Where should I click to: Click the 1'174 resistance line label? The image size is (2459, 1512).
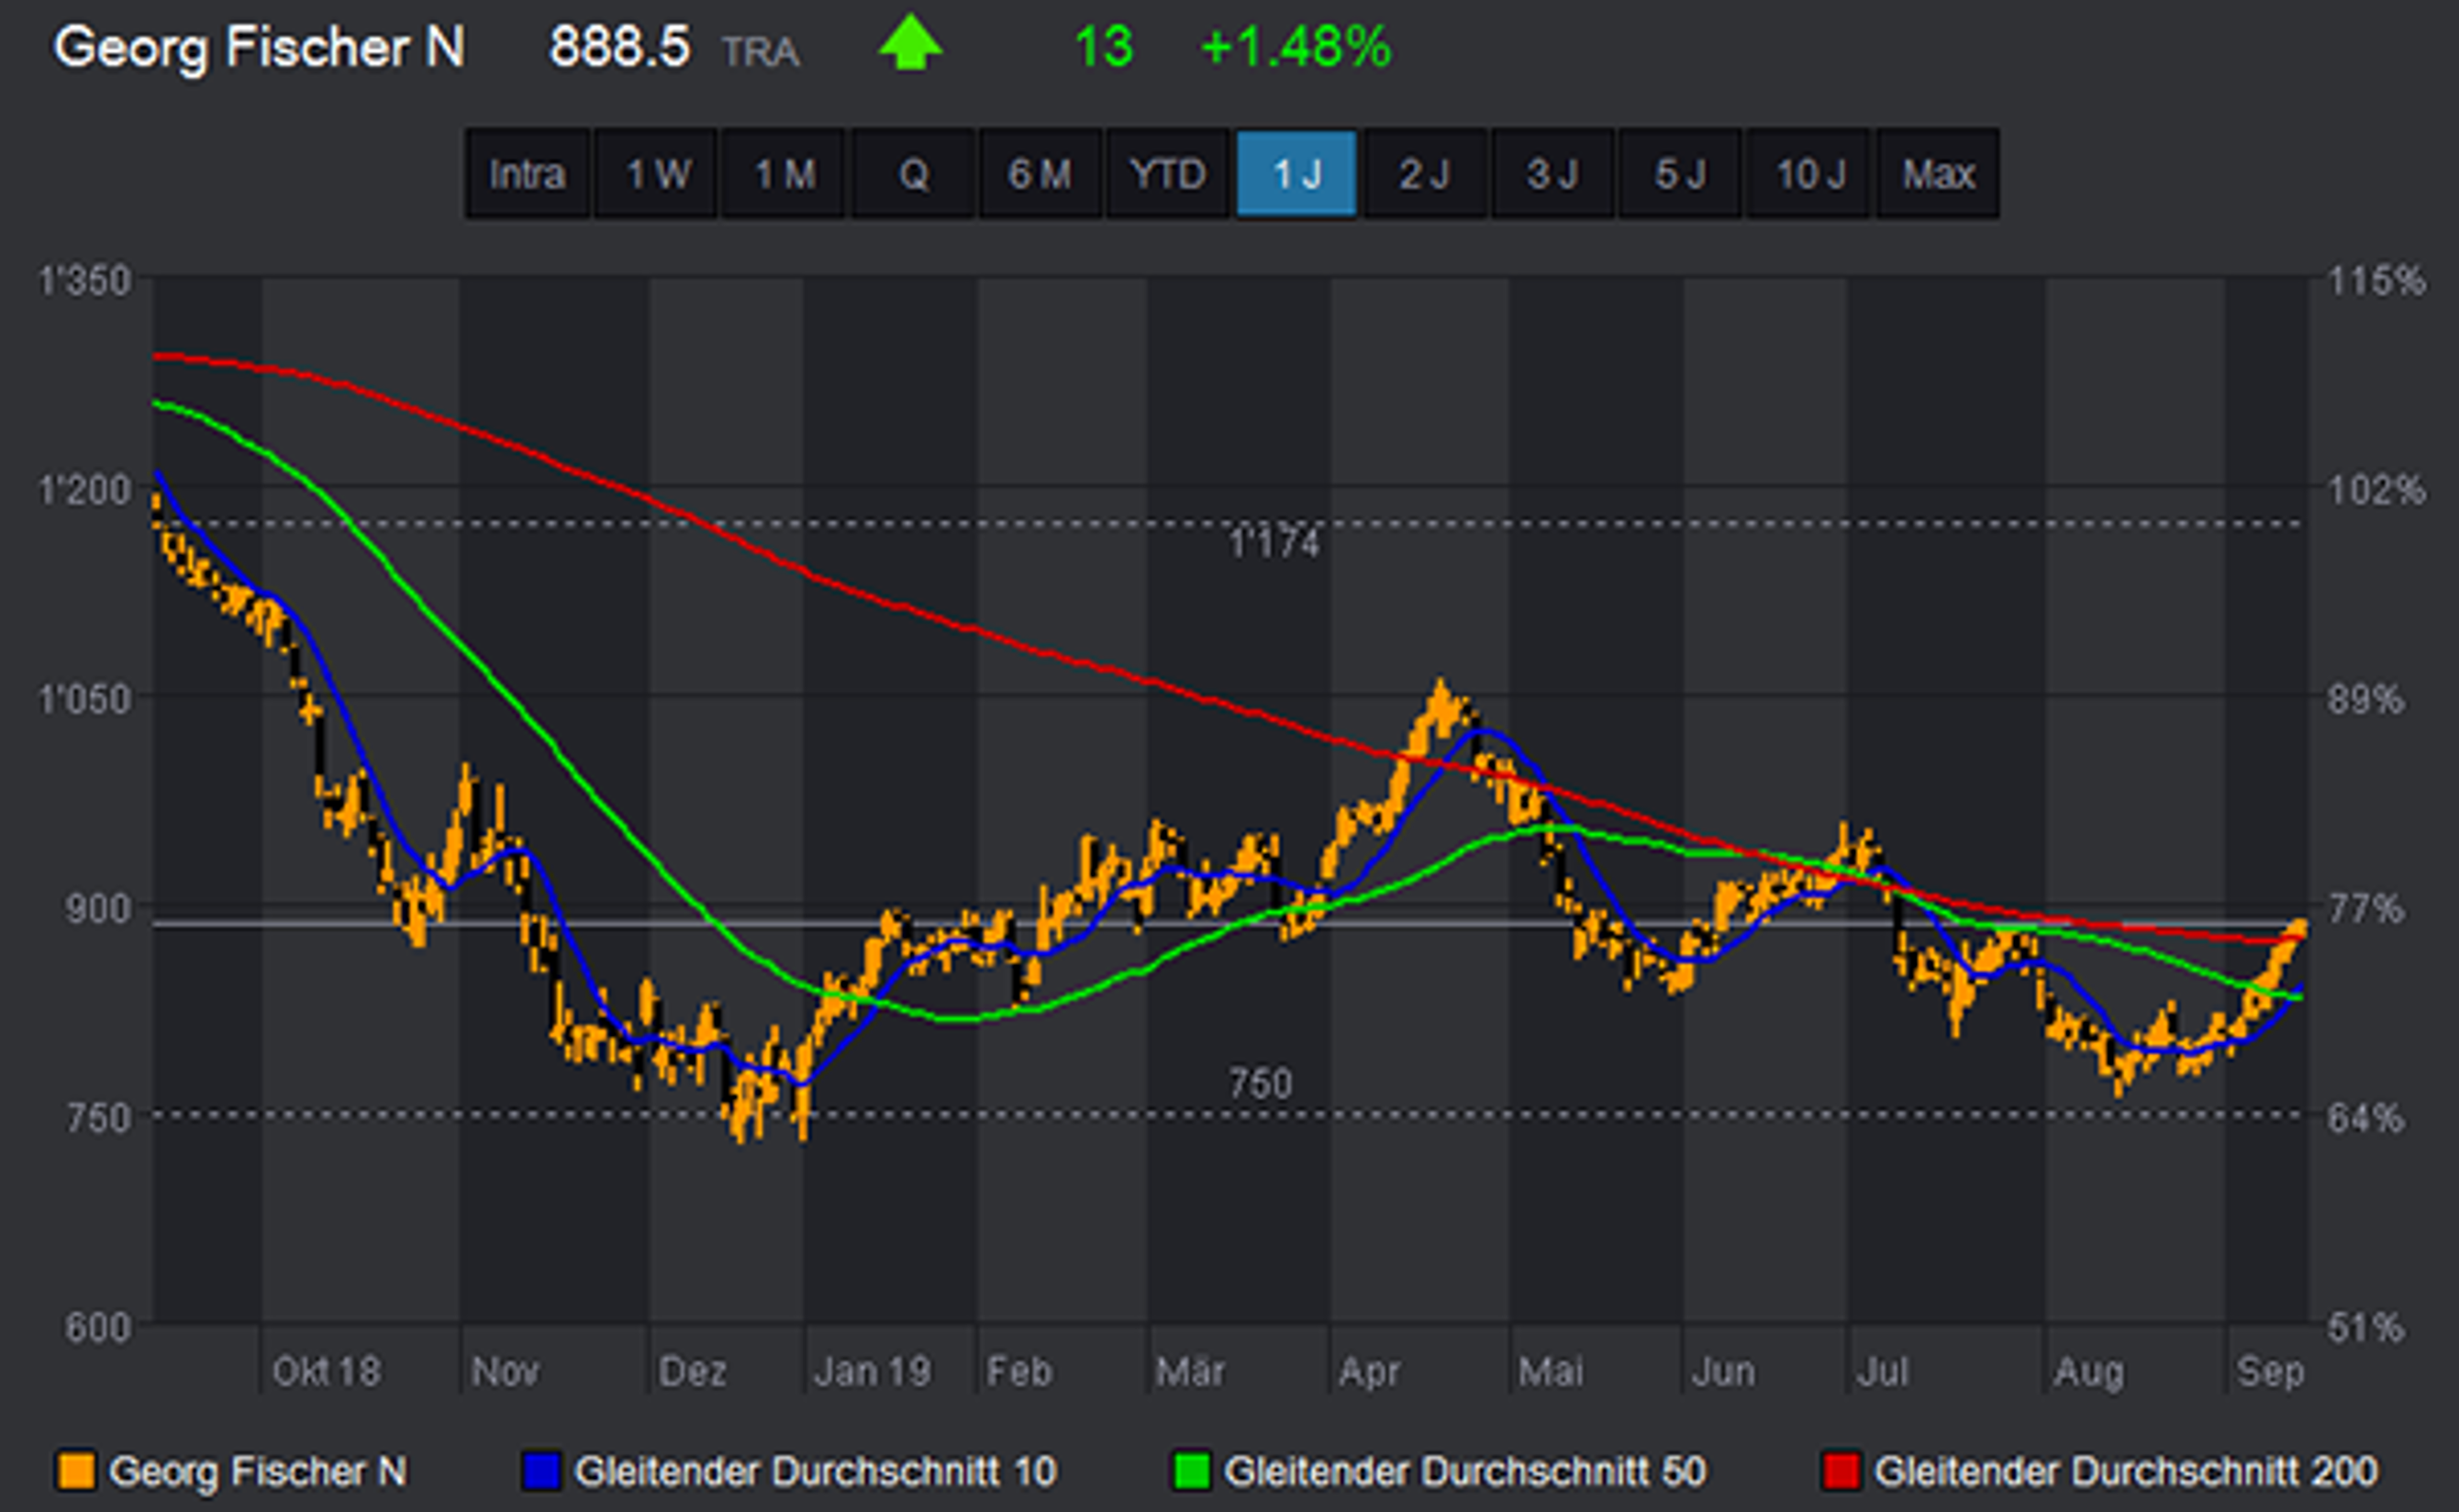[x=1273, y=544]
